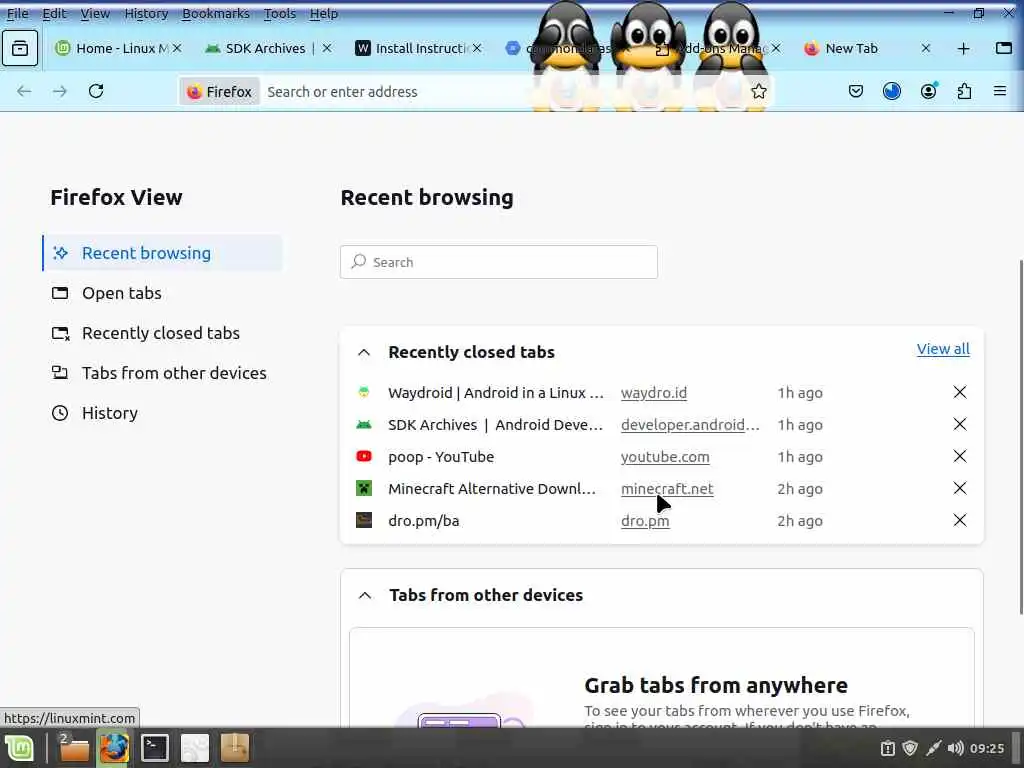The width and height of the screenshot is (1024, 768).
Task: Open the Tools menu
Action: pos(280,14)
